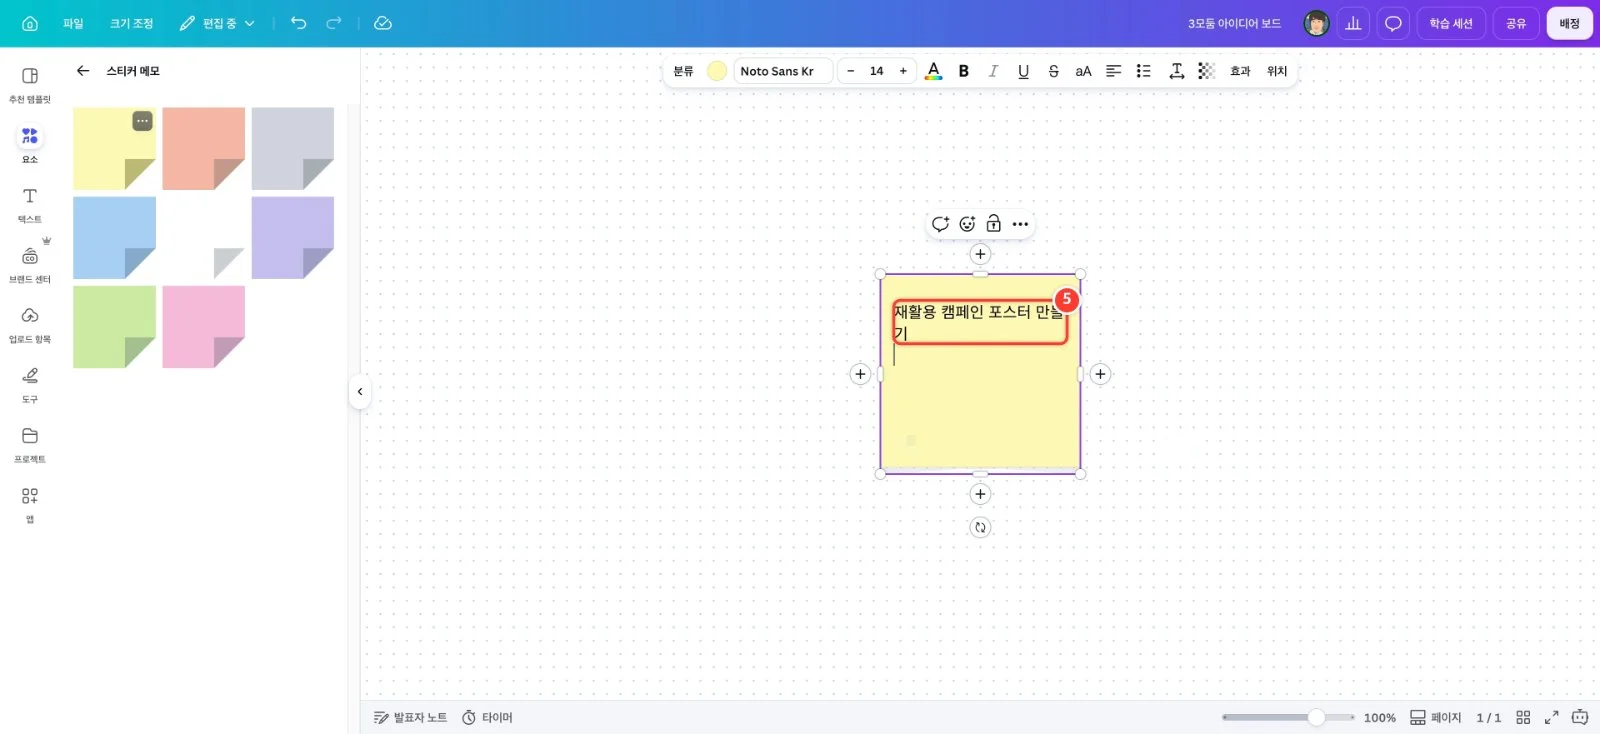Choose the purple sticky note thumbnail
The image size is (1600, 734).
point(293,238)
